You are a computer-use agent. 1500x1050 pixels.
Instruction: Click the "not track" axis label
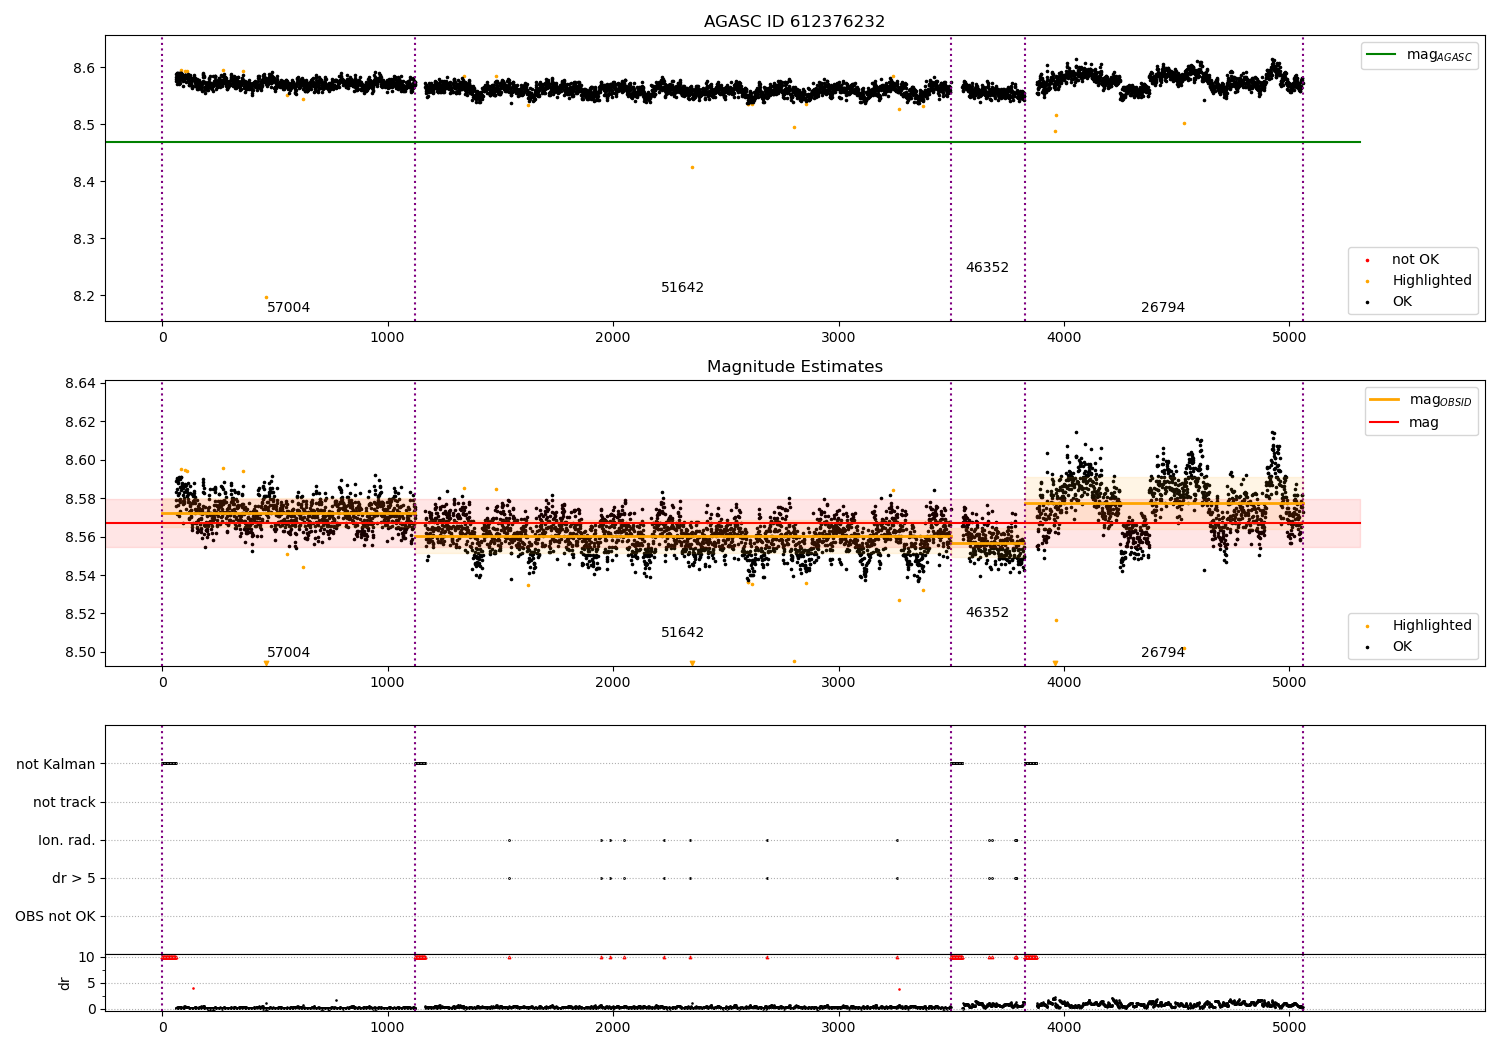[64, 802]
